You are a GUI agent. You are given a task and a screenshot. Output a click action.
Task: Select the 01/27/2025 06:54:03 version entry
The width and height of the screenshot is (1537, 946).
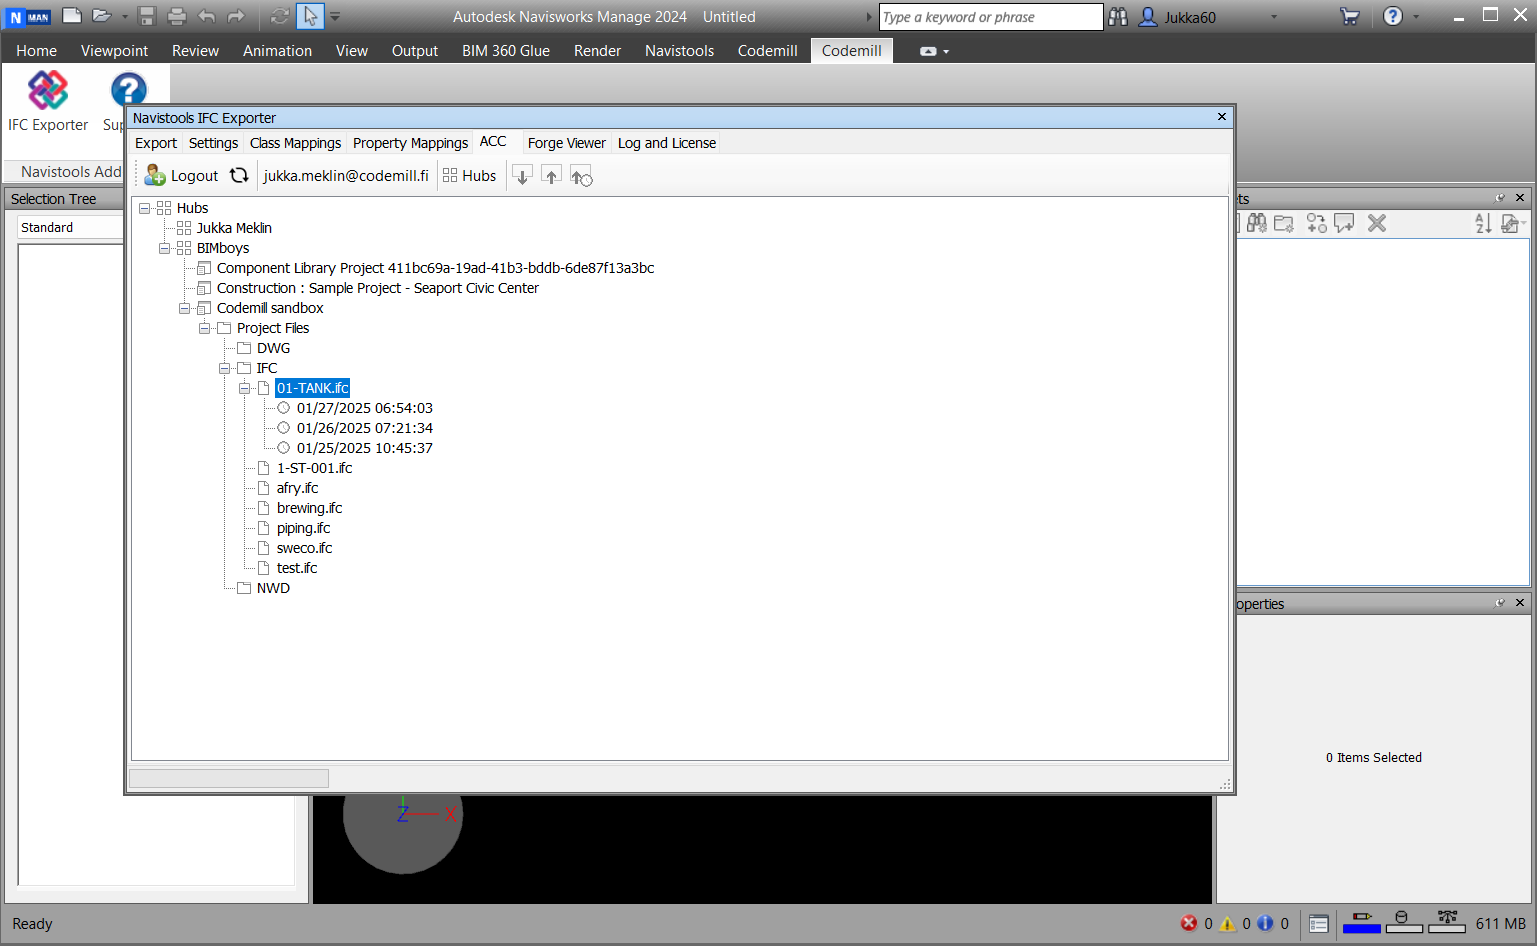click(365, 408)
